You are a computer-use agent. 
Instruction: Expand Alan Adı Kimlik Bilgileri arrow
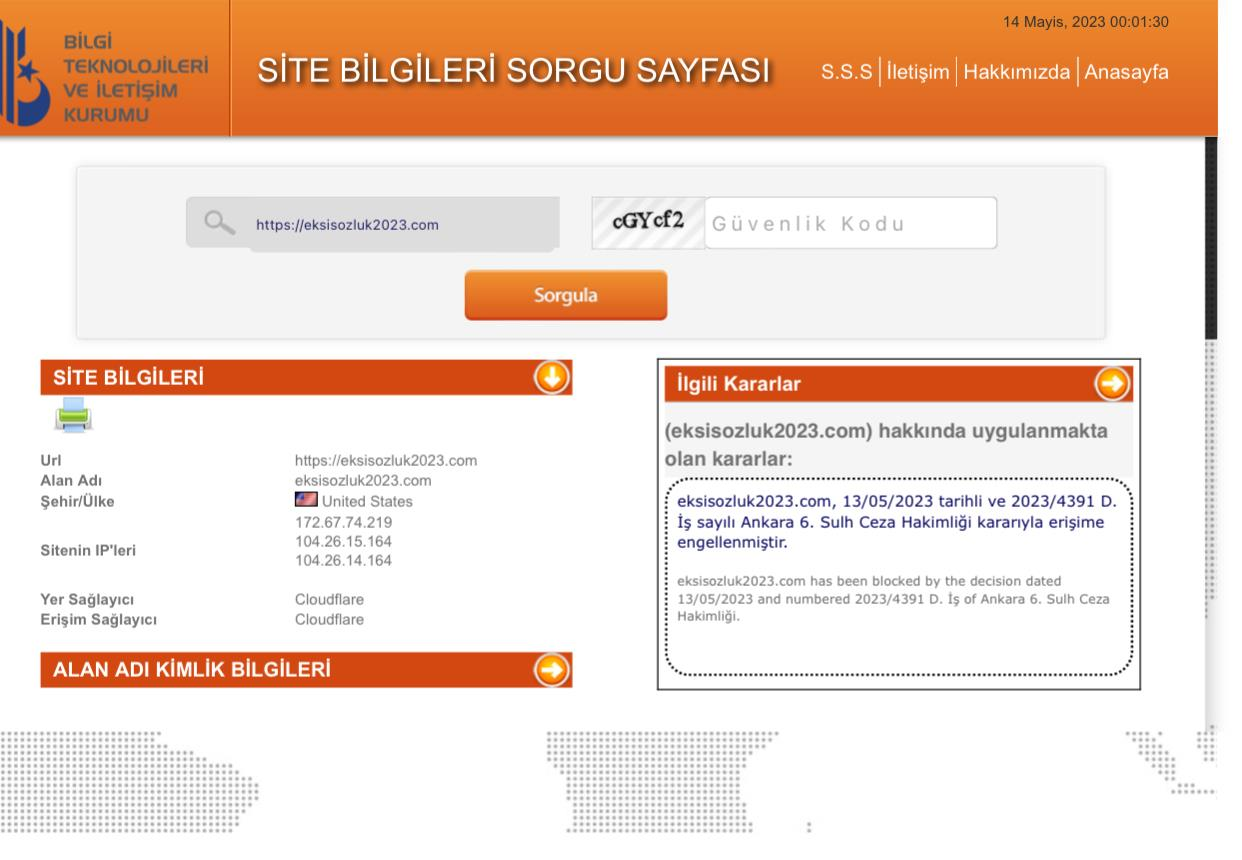coord(552,670)
